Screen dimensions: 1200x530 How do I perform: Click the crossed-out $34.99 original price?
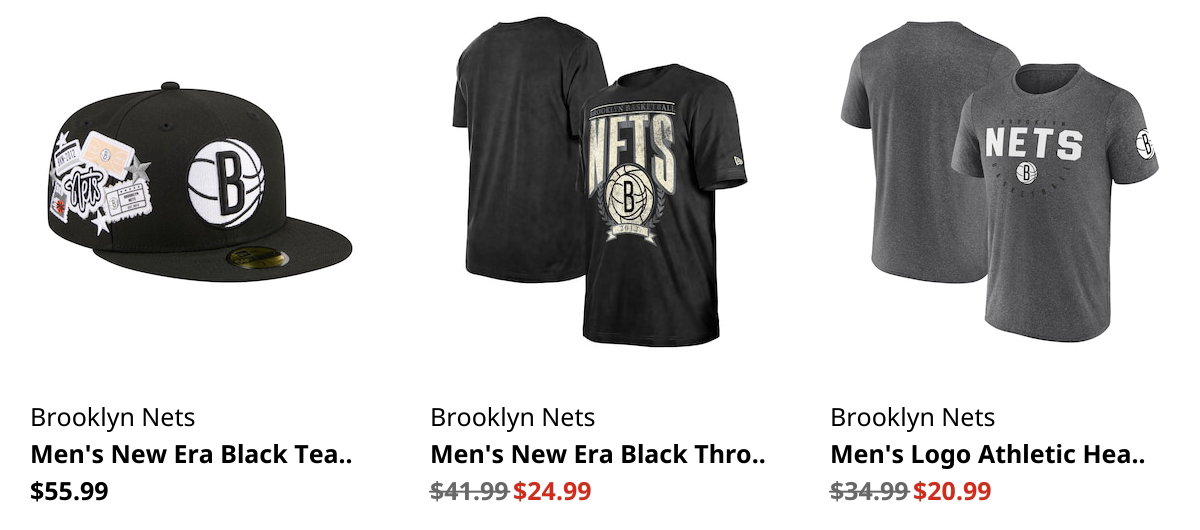[870, 491]
